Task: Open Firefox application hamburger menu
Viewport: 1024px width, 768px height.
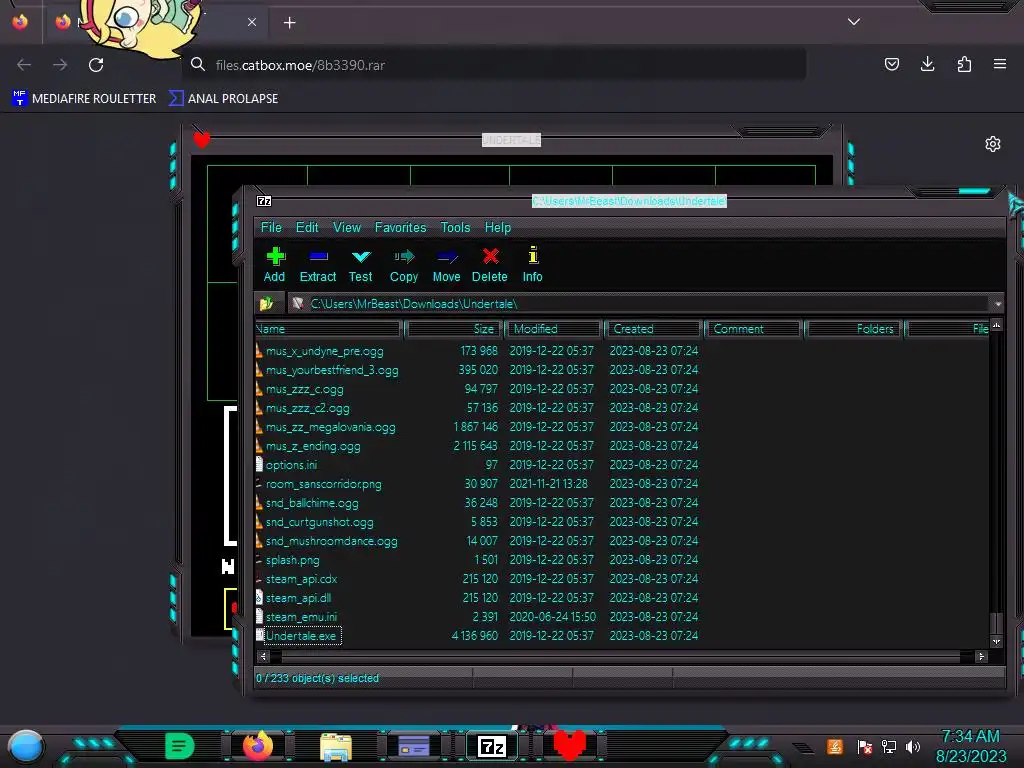Action: [1000, 64]
